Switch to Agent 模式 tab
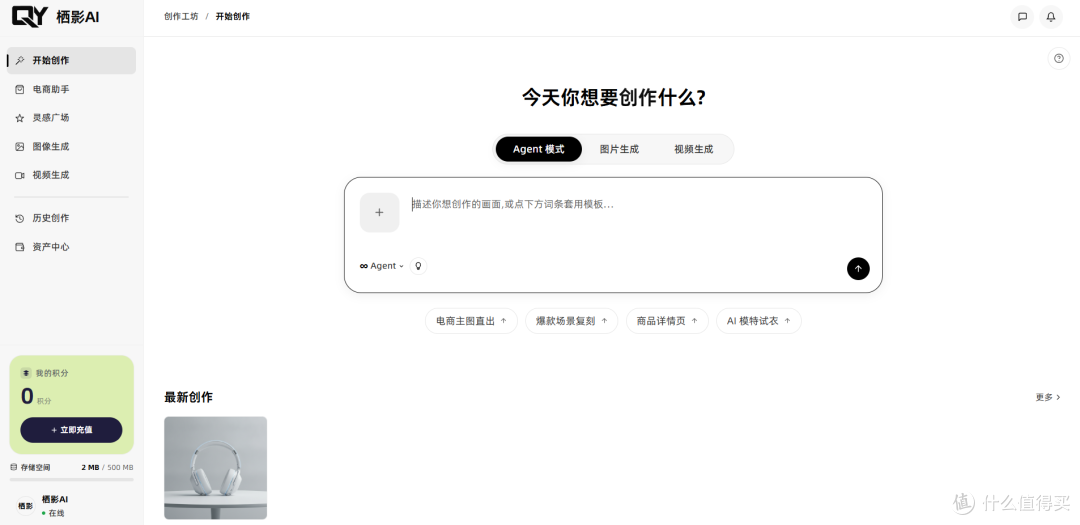1080x525 pixels. [539, 149]
